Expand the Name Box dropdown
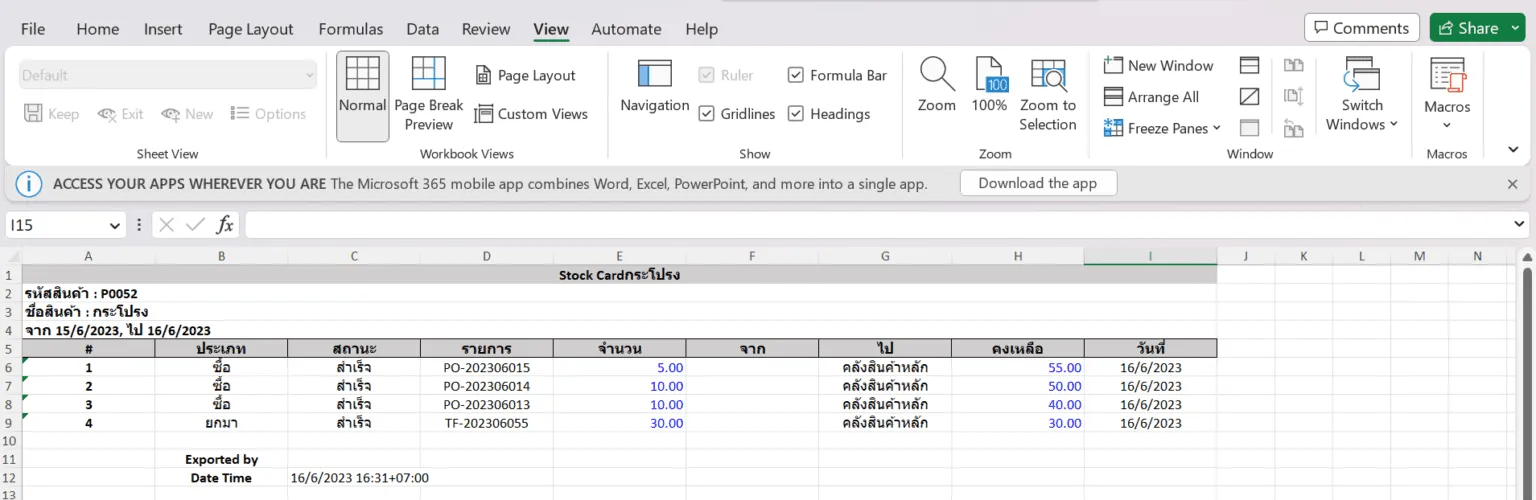Screen dimensions: 1536x500 point(114,226)
